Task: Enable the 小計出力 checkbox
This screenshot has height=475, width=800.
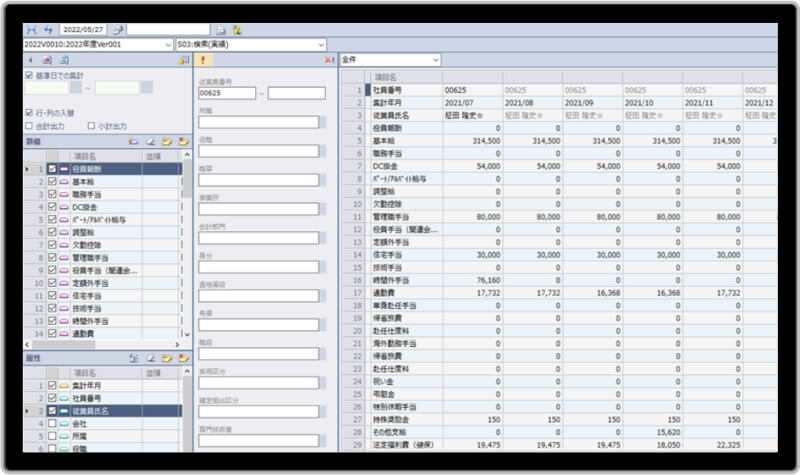Action: pos(91,127)
